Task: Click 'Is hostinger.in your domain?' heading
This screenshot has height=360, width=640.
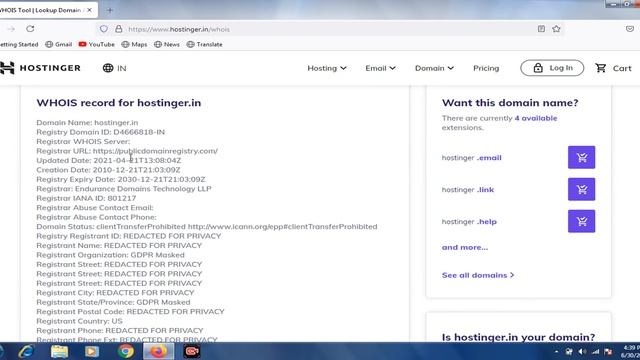Action: tap(518, 337)
